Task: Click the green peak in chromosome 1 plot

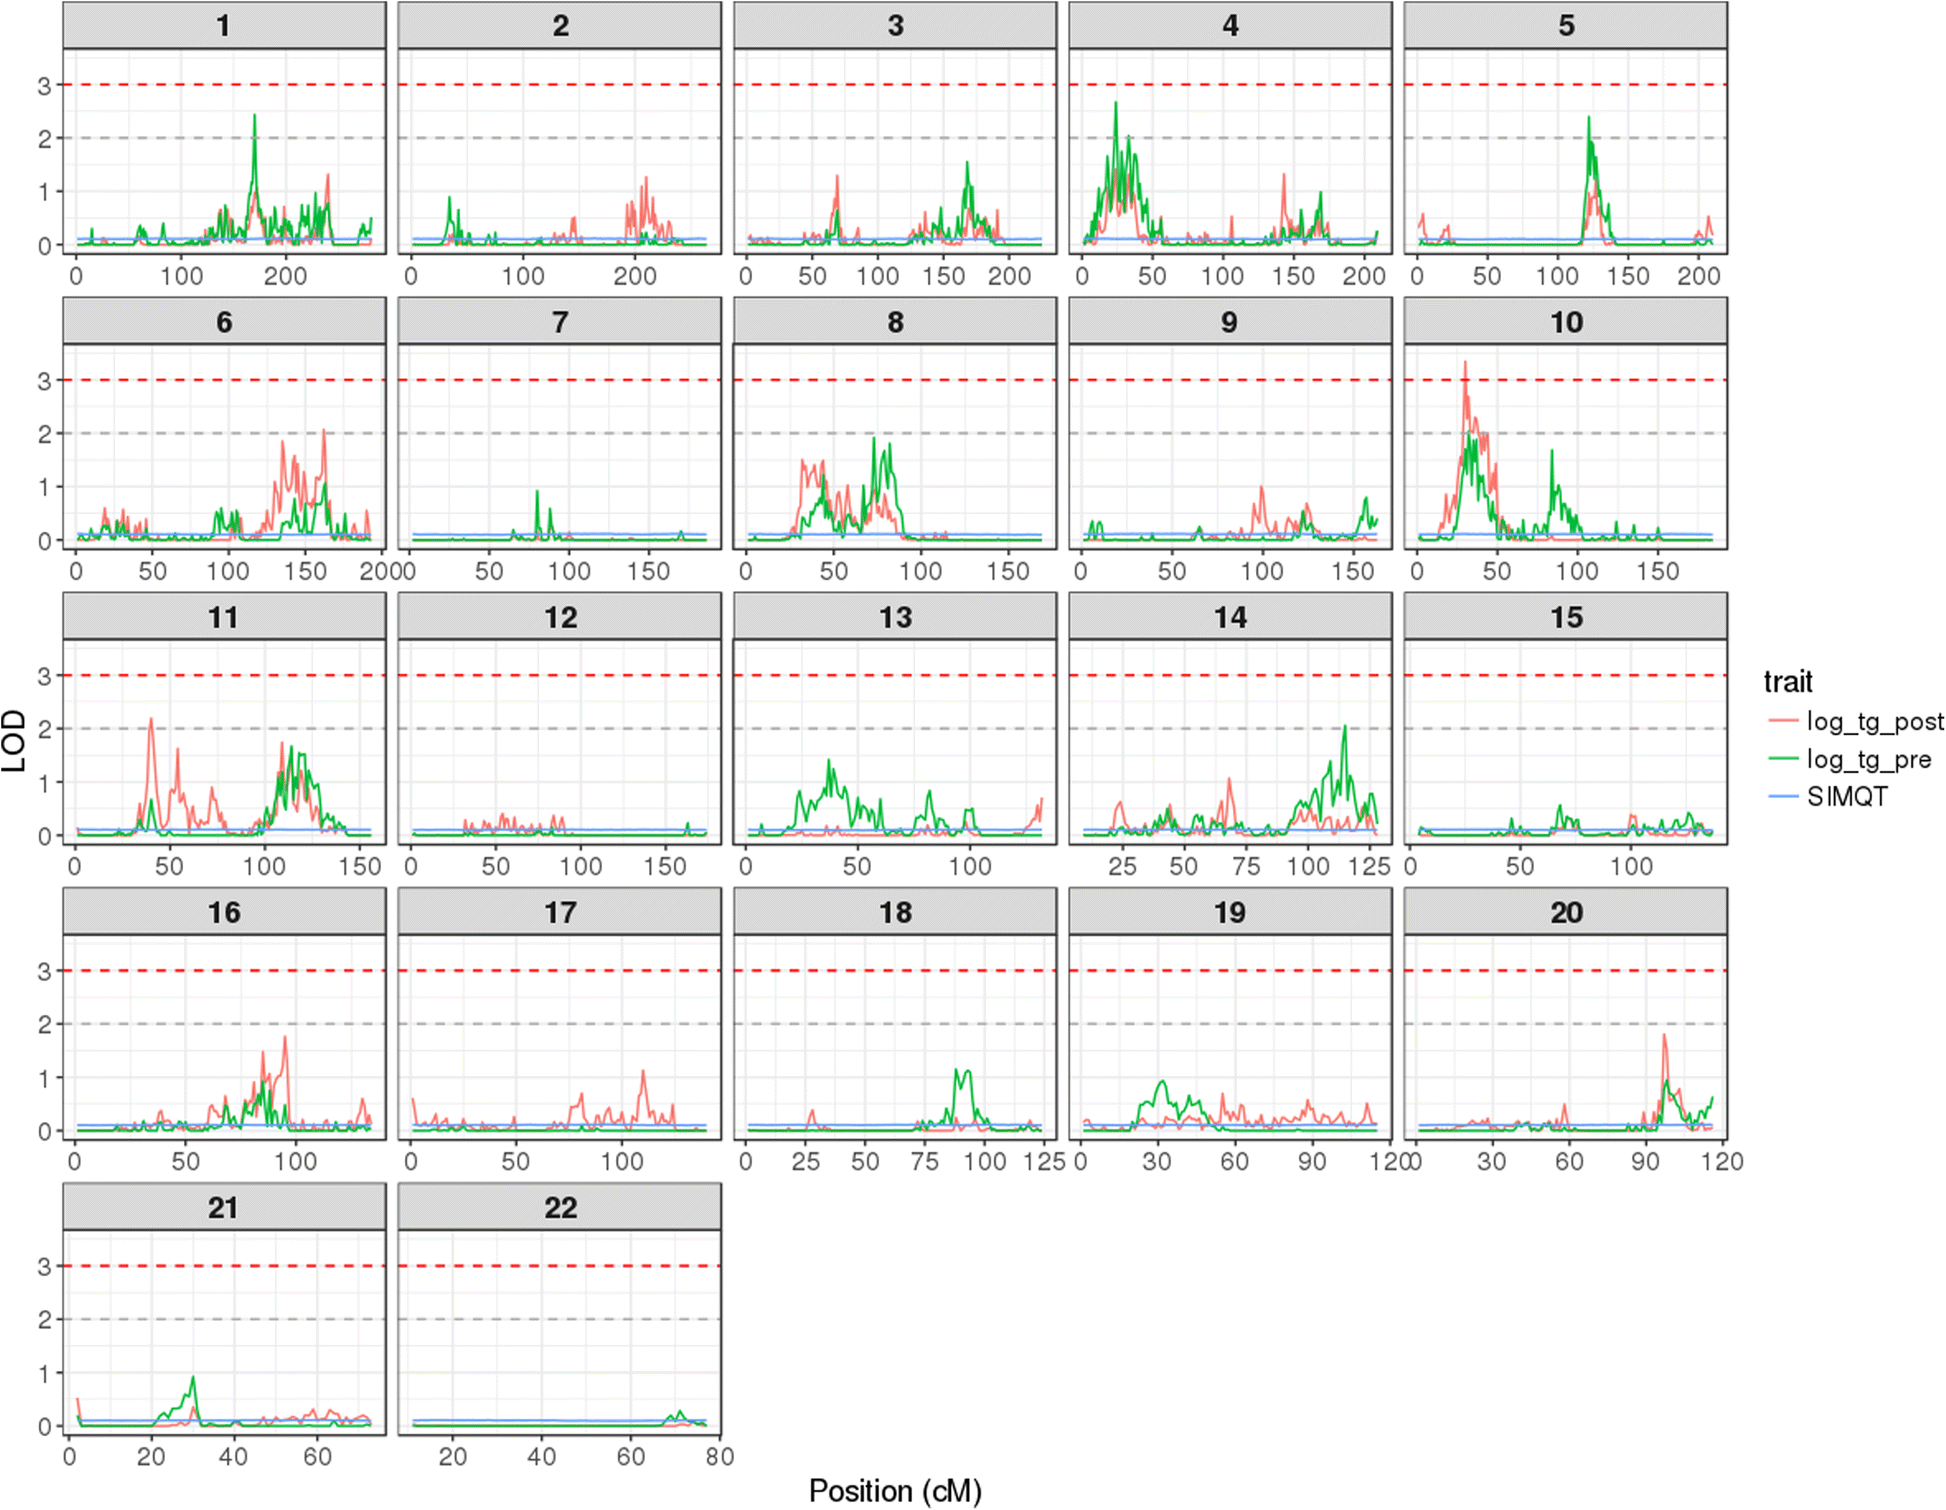Action: (254, 116)
